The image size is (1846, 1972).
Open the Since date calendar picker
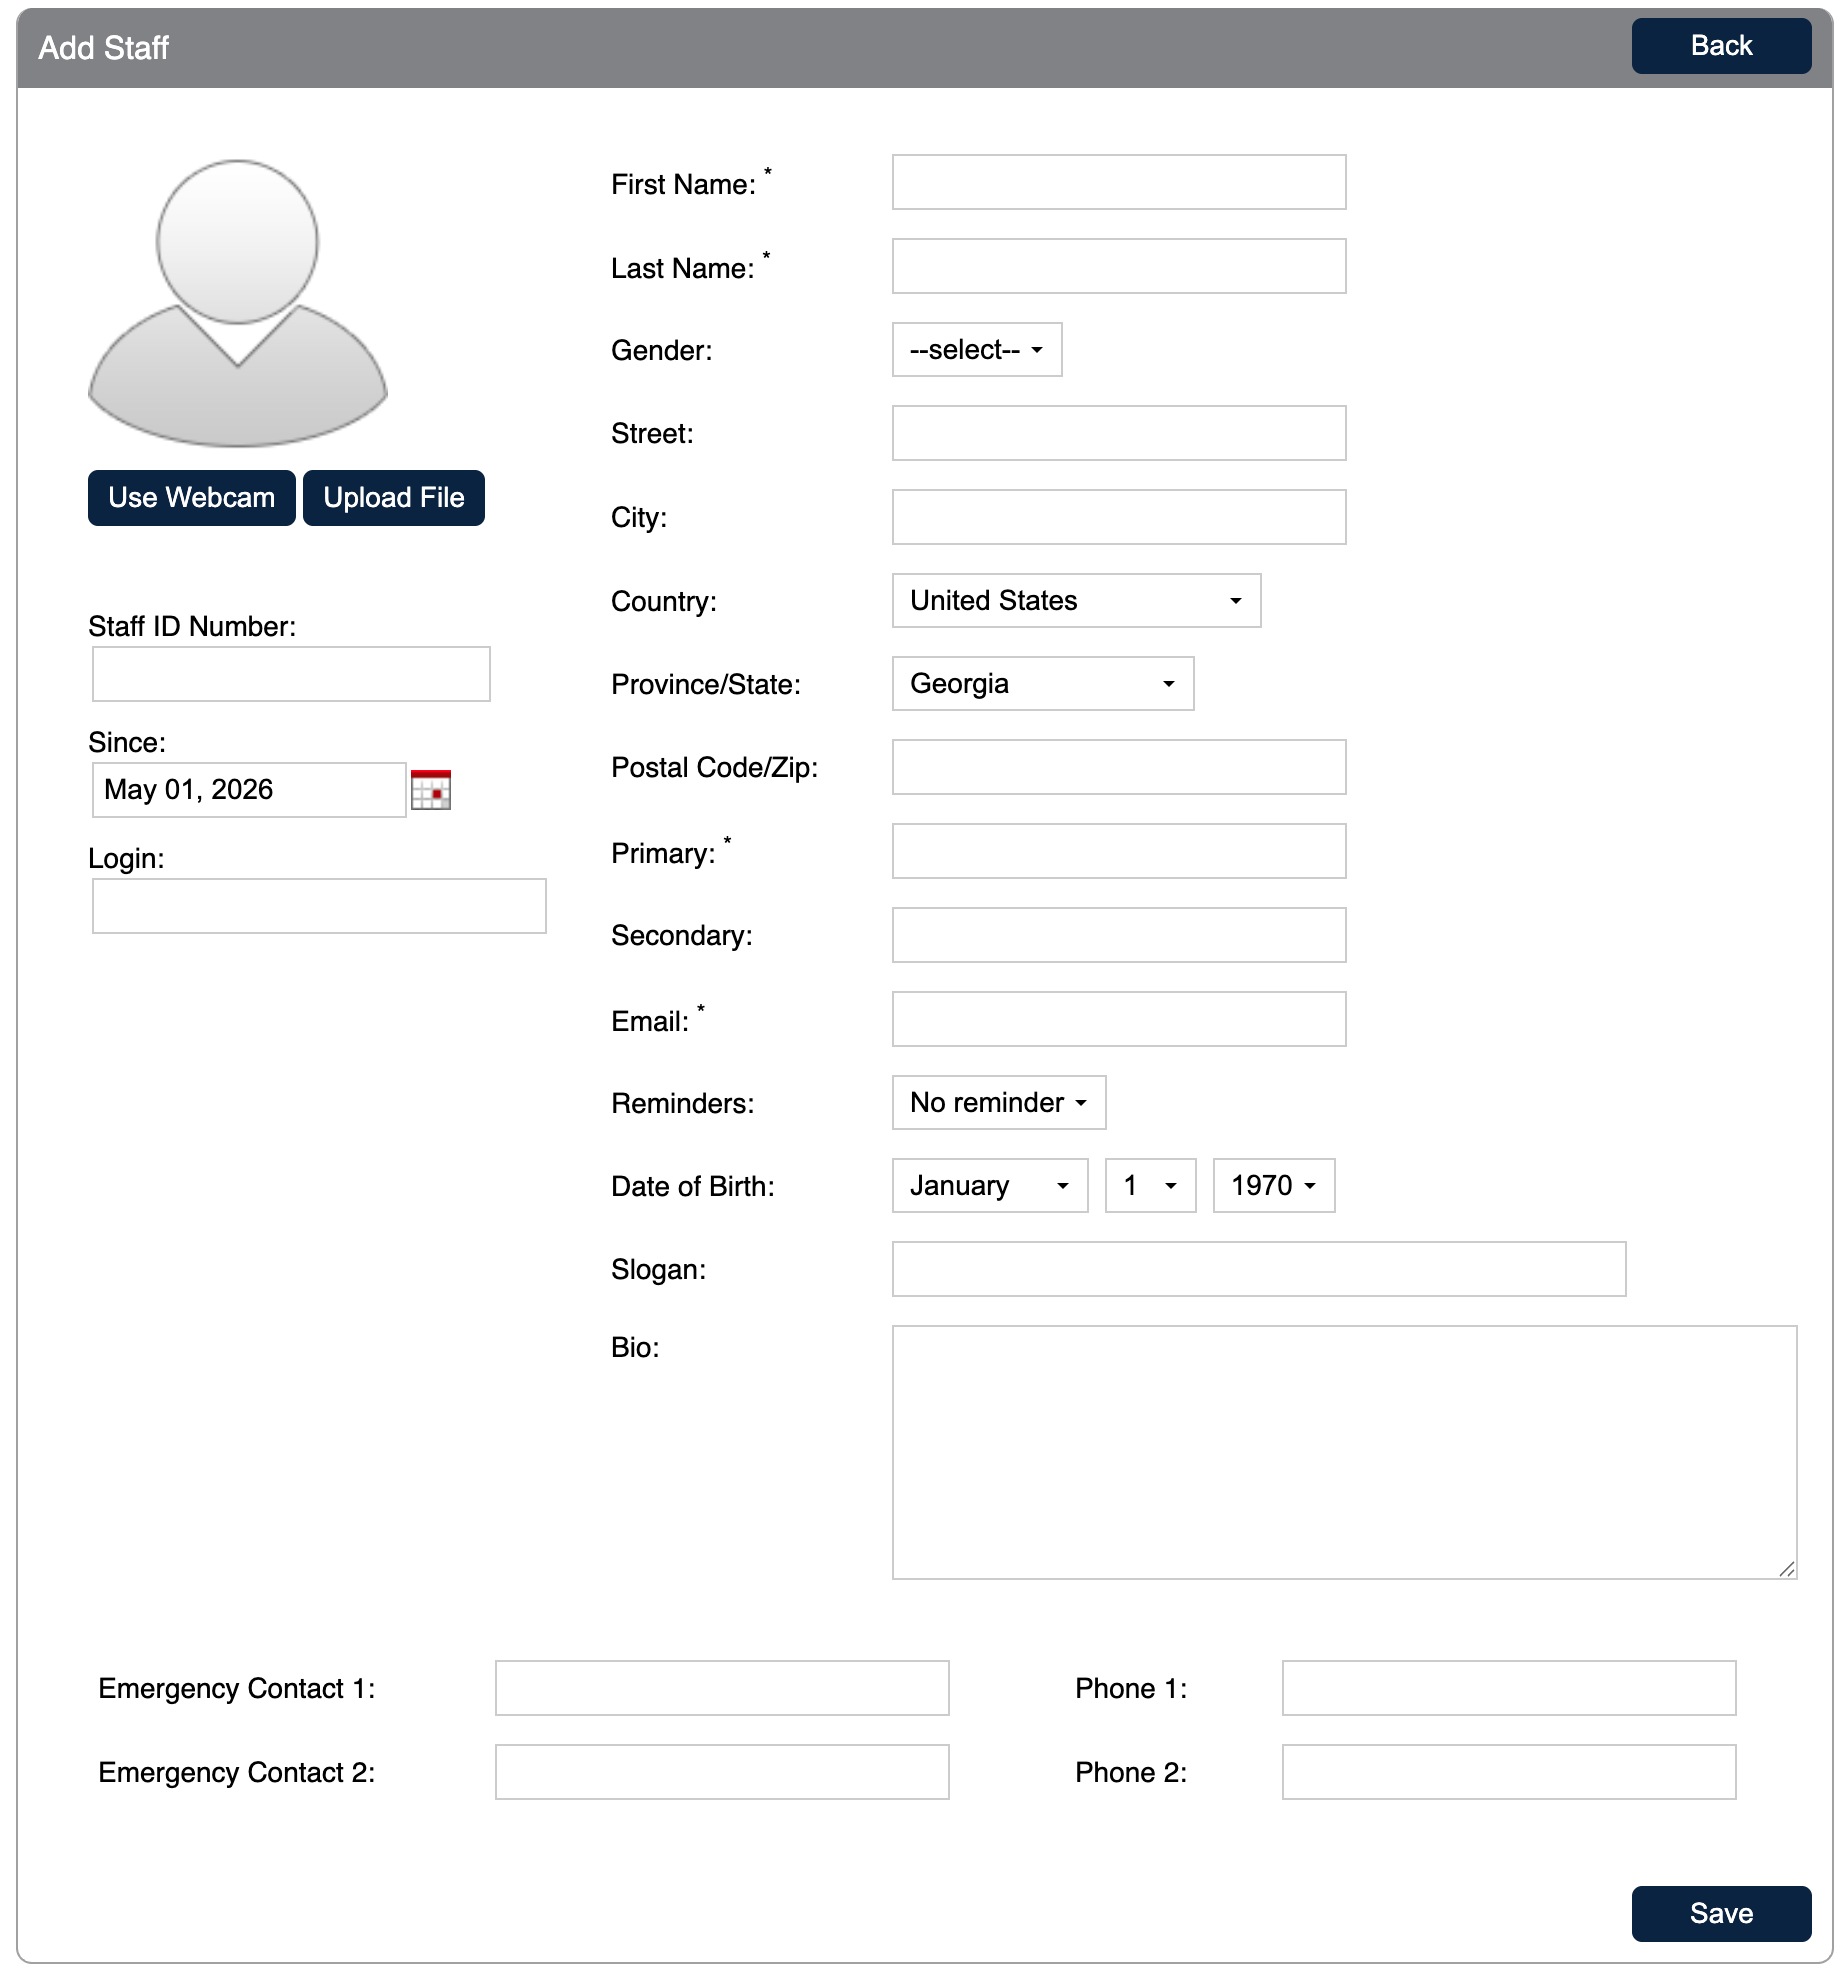431,790
